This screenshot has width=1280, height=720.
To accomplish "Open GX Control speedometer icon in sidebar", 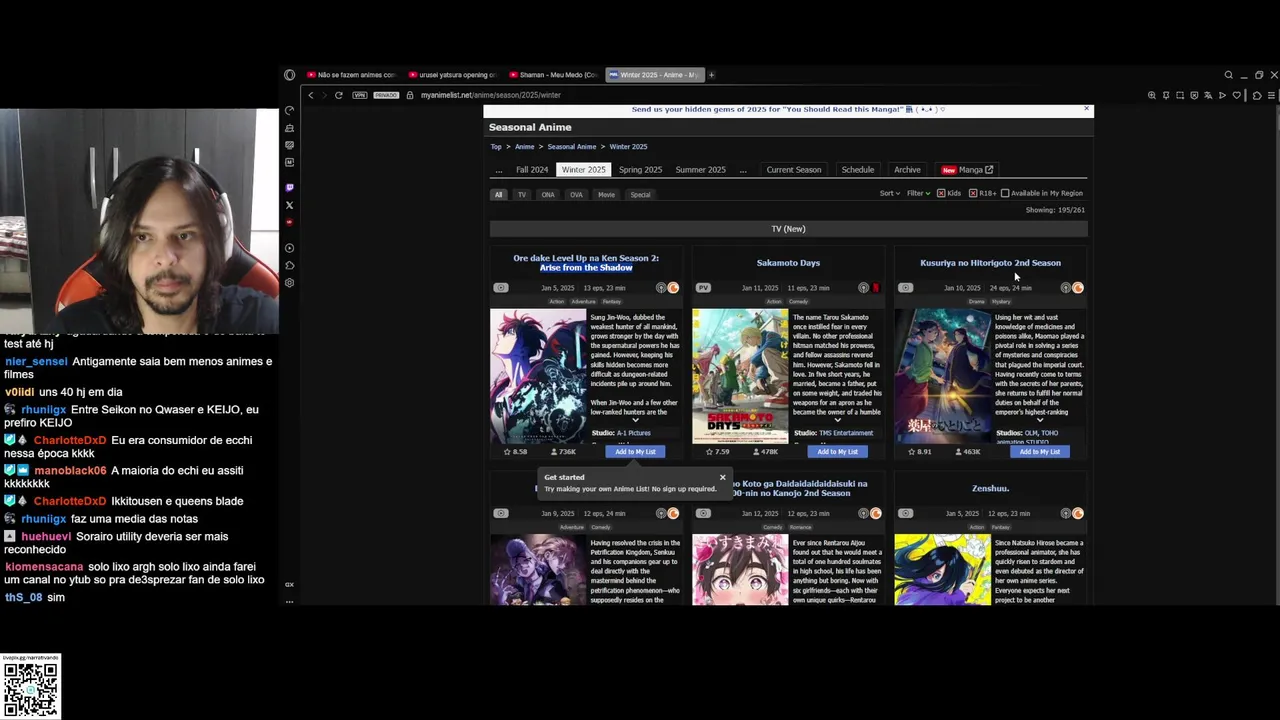I will (290, 110).
